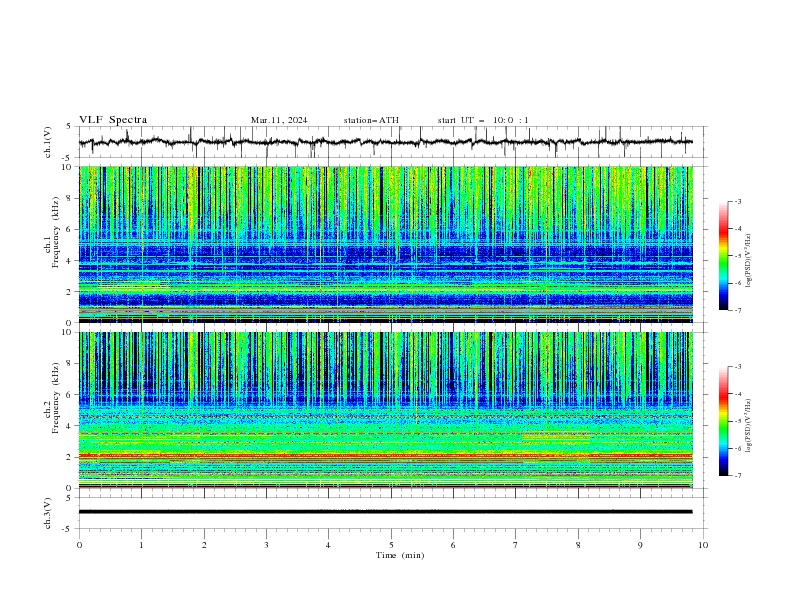Select the "start UT = 10:0 :1" text

point(483,120)
